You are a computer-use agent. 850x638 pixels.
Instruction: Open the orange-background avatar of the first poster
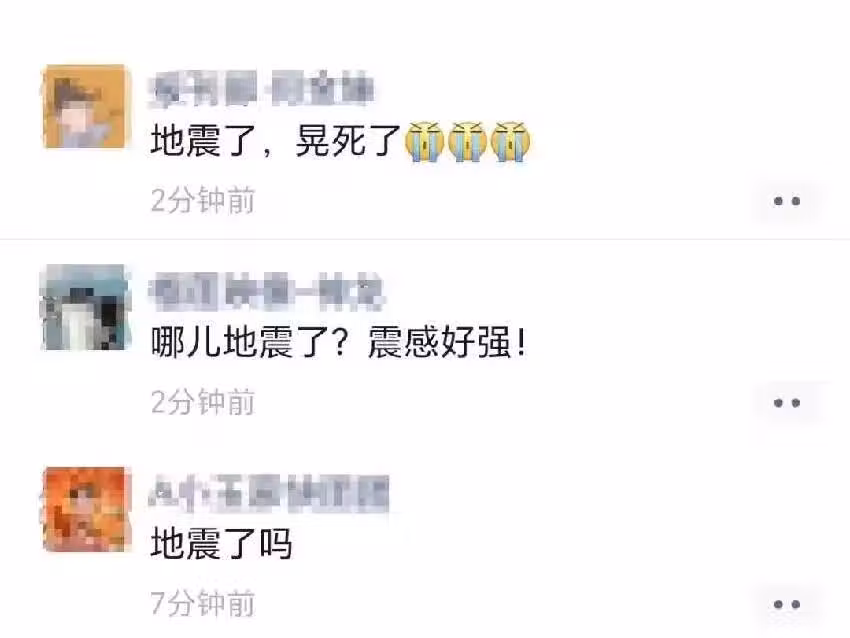click(86, 106)
